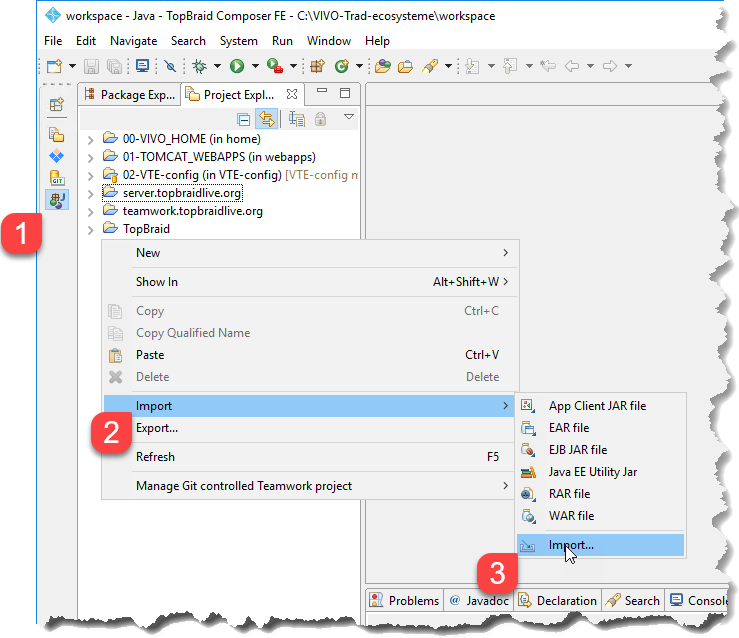The height and width of the screenshot is (638, 739).
Task: Expand the 01-TOMCAT_WEBAPPS project
Action: (90, 158)
